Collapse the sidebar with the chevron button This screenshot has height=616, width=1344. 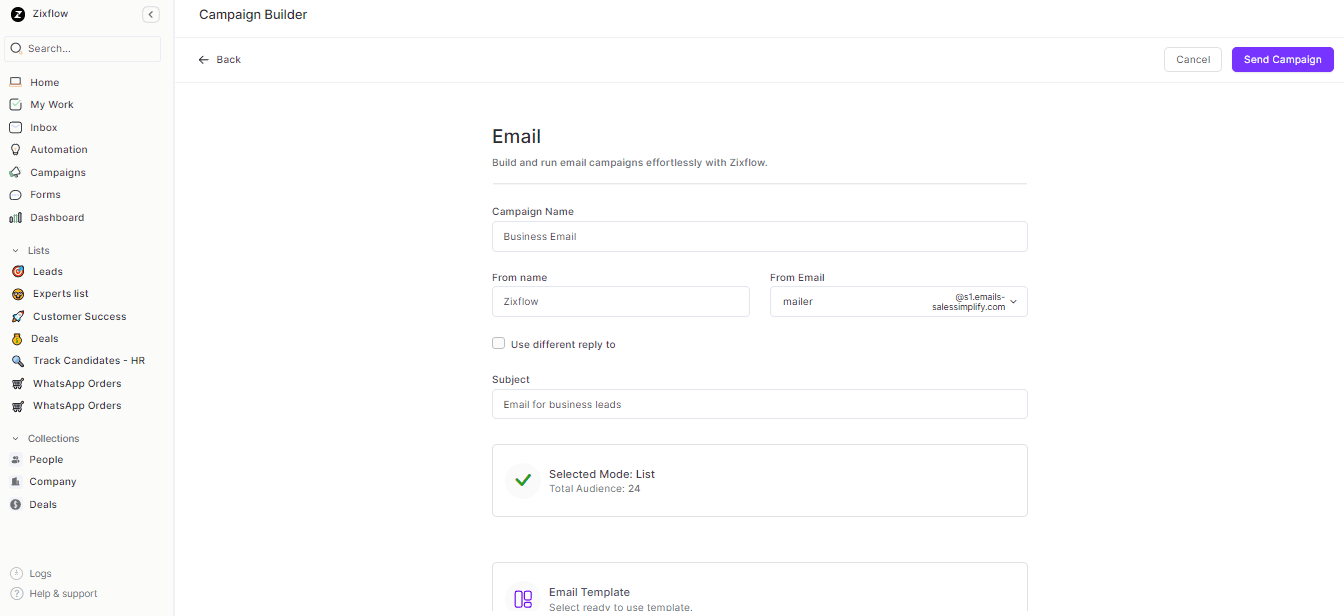[x=151, y=14]
